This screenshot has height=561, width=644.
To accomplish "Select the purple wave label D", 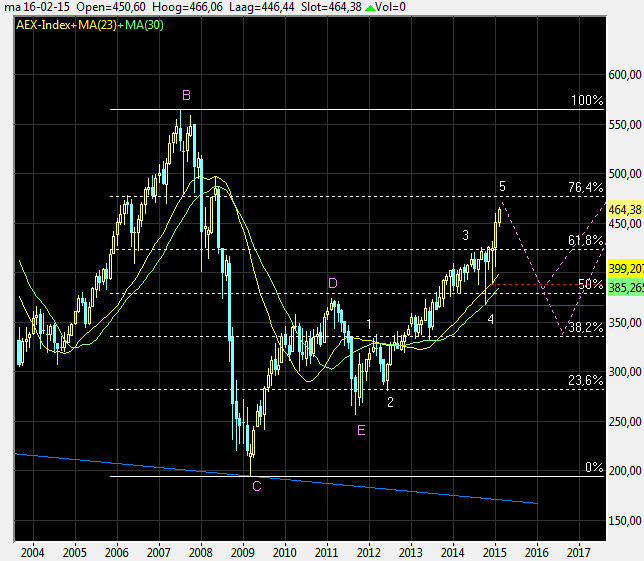I will [x=332, y=284].
